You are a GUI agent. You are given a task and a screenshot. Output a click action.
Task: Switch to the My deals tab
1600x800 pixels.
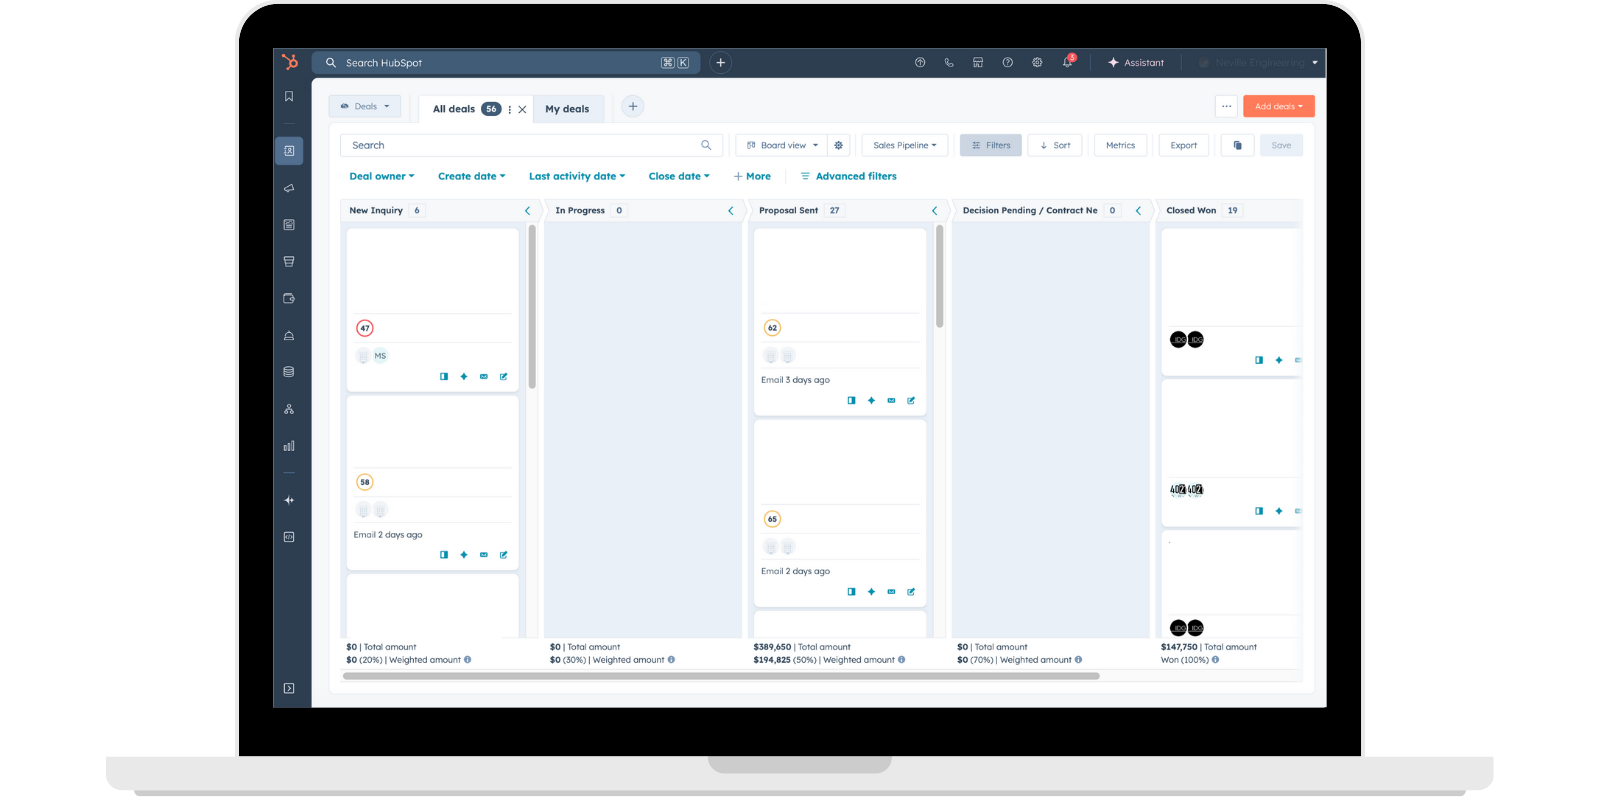567,109
